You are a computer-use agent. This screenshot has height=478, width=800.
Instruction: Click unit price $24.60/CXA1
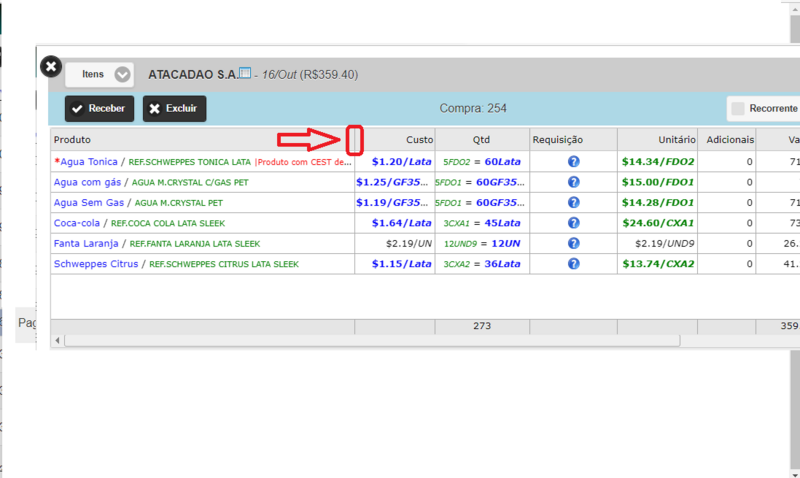tap(658, 223)
